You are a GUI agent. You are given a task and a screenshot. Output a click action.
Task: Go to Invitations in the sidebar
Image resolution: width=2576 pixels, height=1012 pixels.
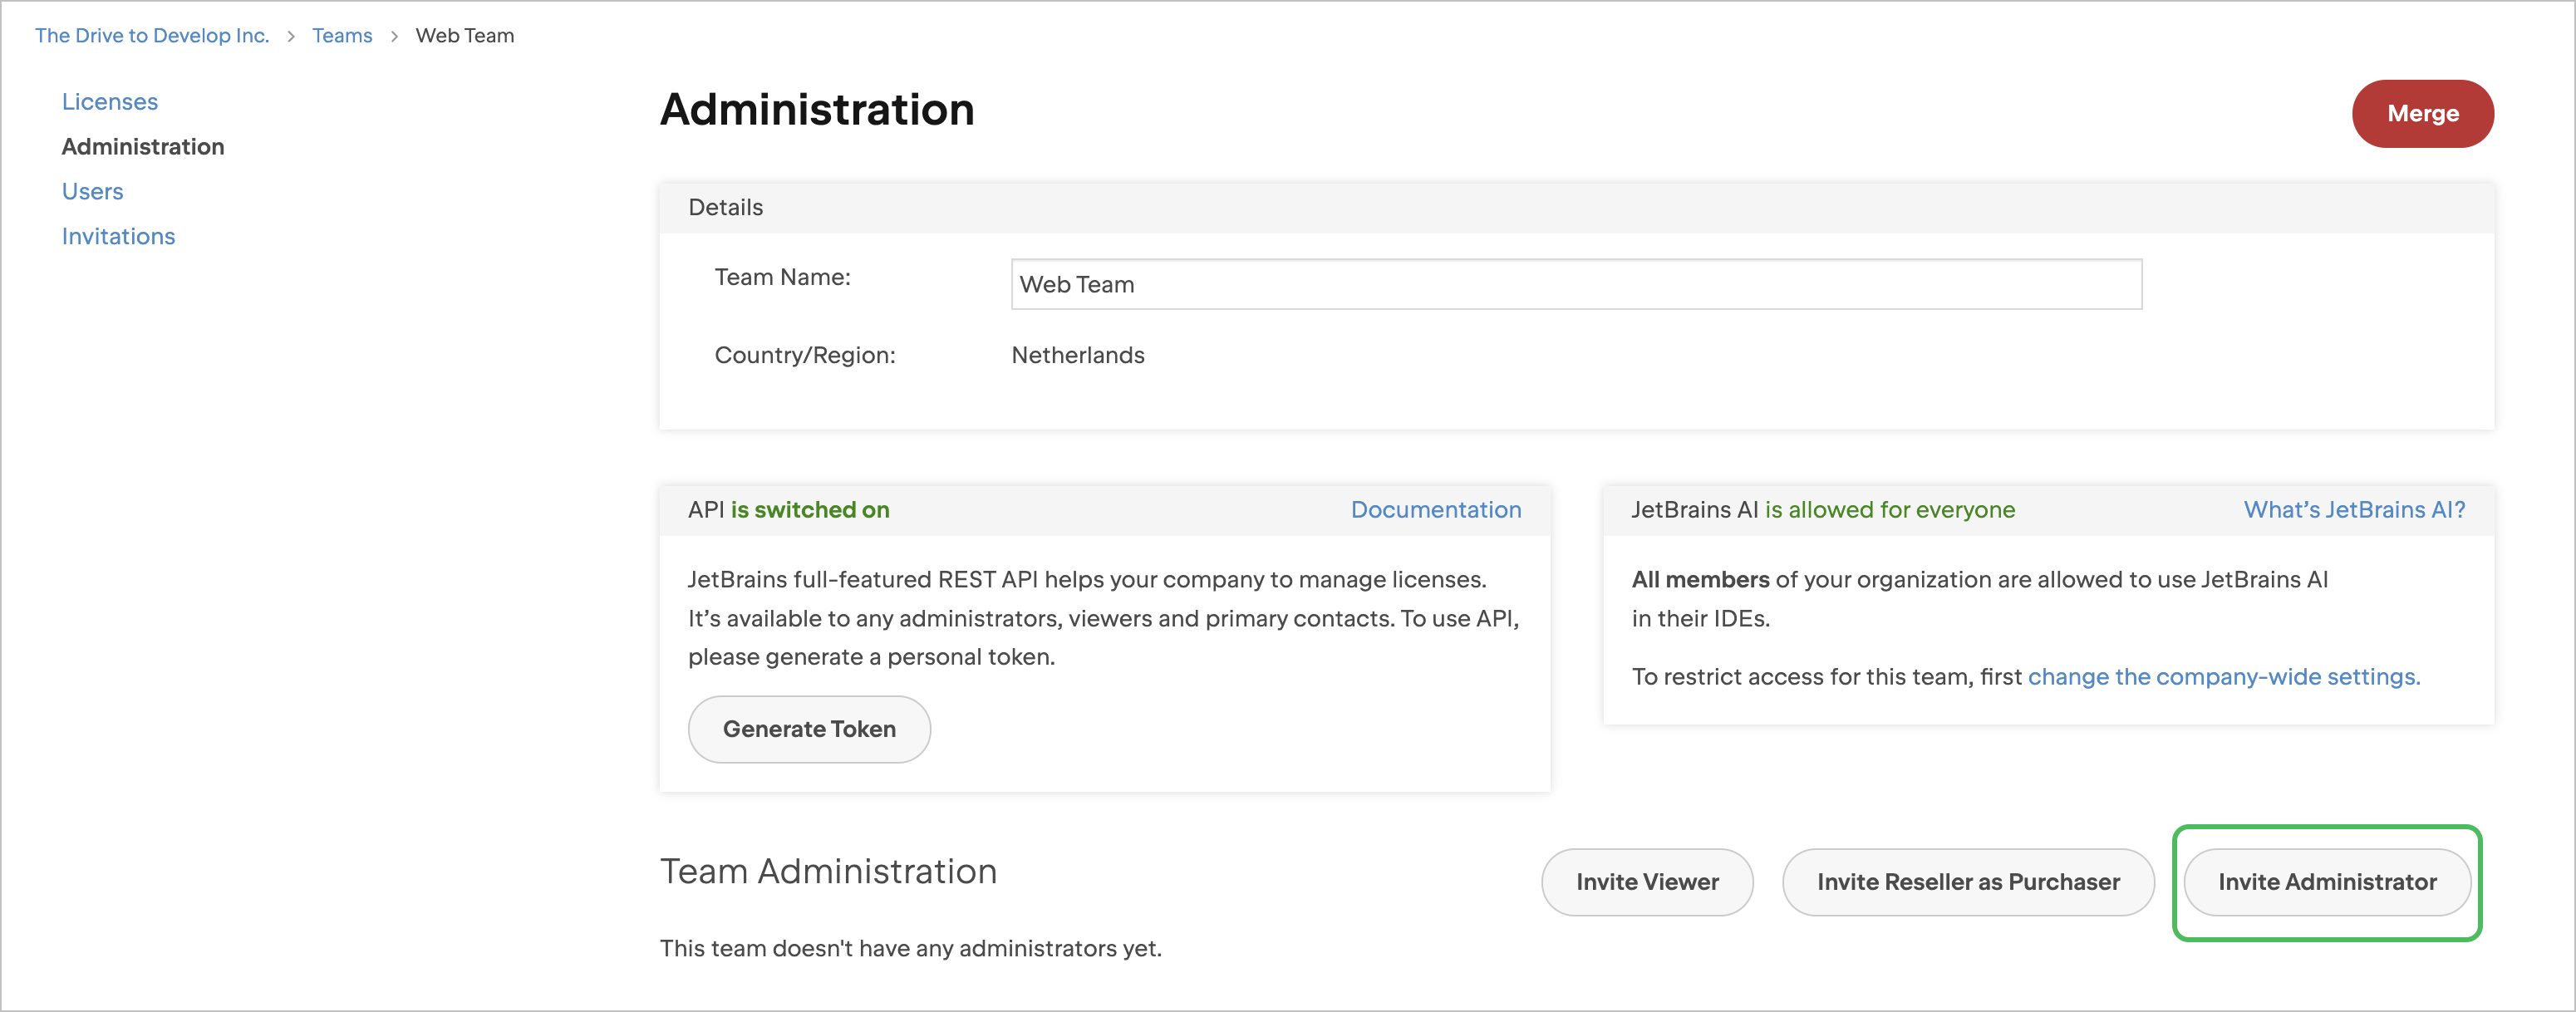coord(118,237)
